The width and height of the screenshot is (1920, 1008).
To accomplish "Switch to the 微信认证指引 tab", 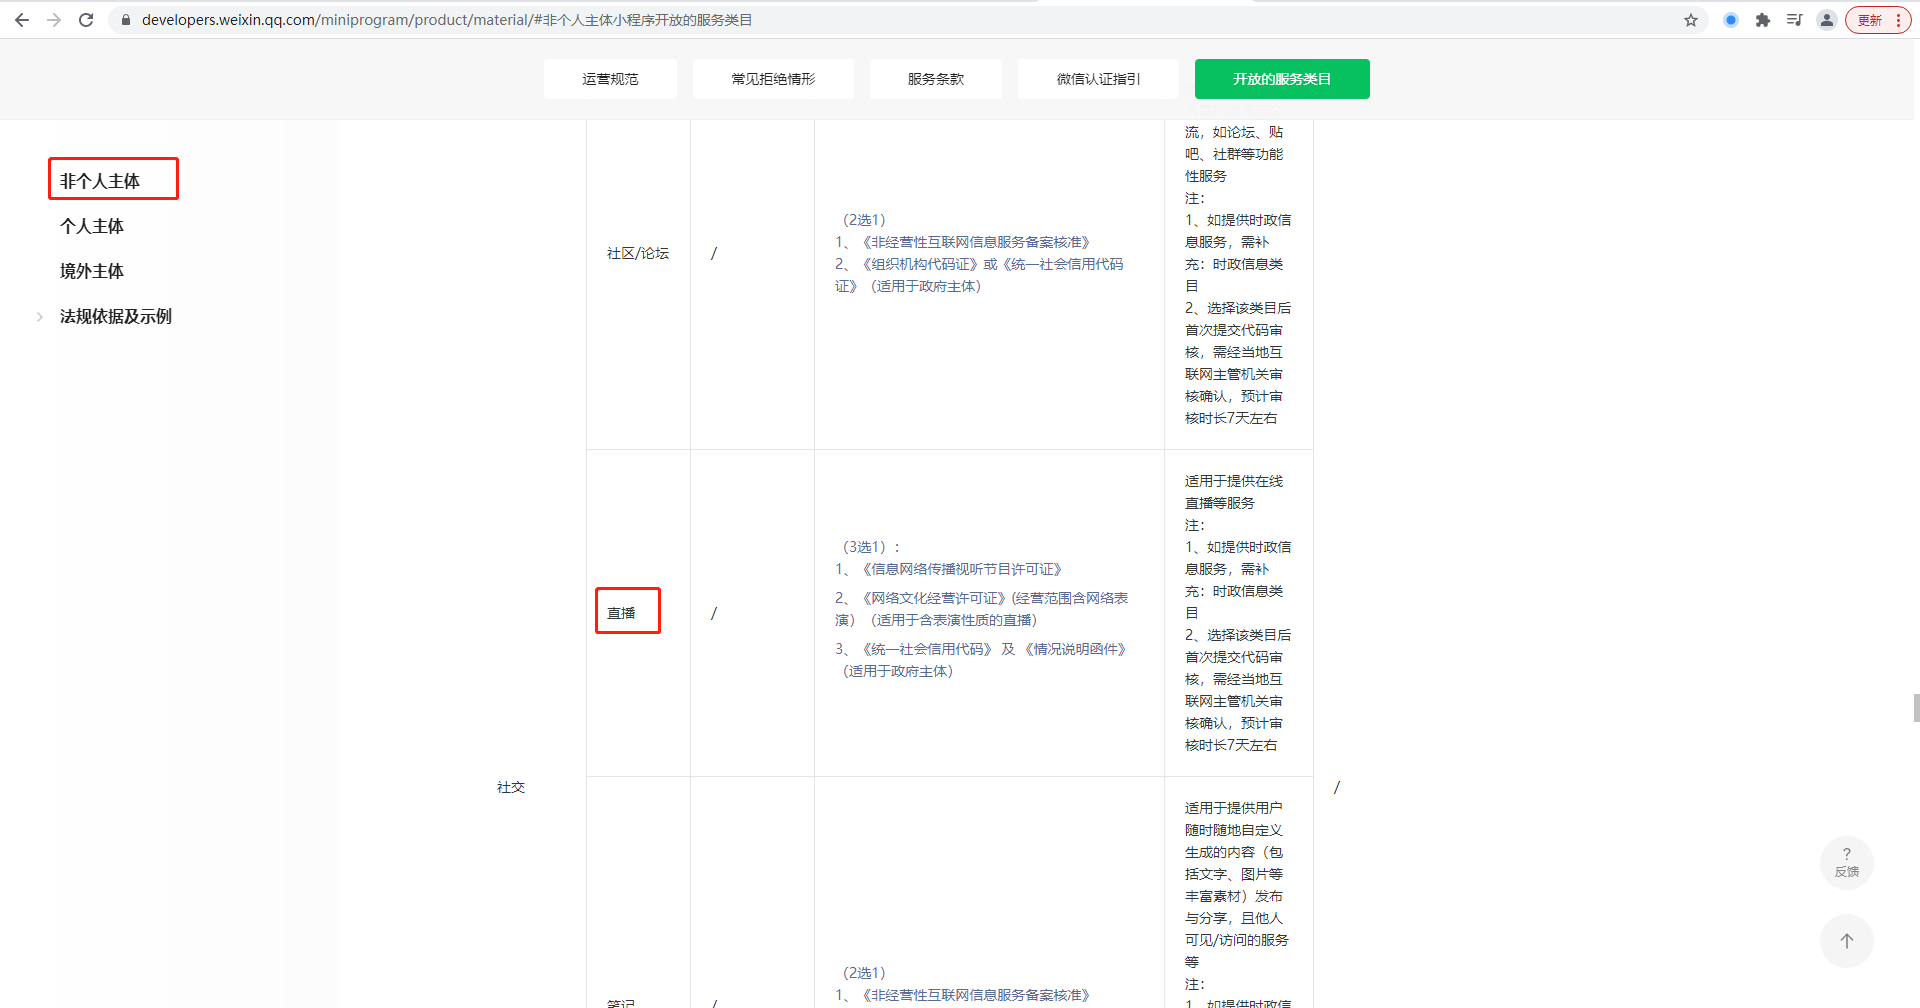I will tap(1098, 79).
